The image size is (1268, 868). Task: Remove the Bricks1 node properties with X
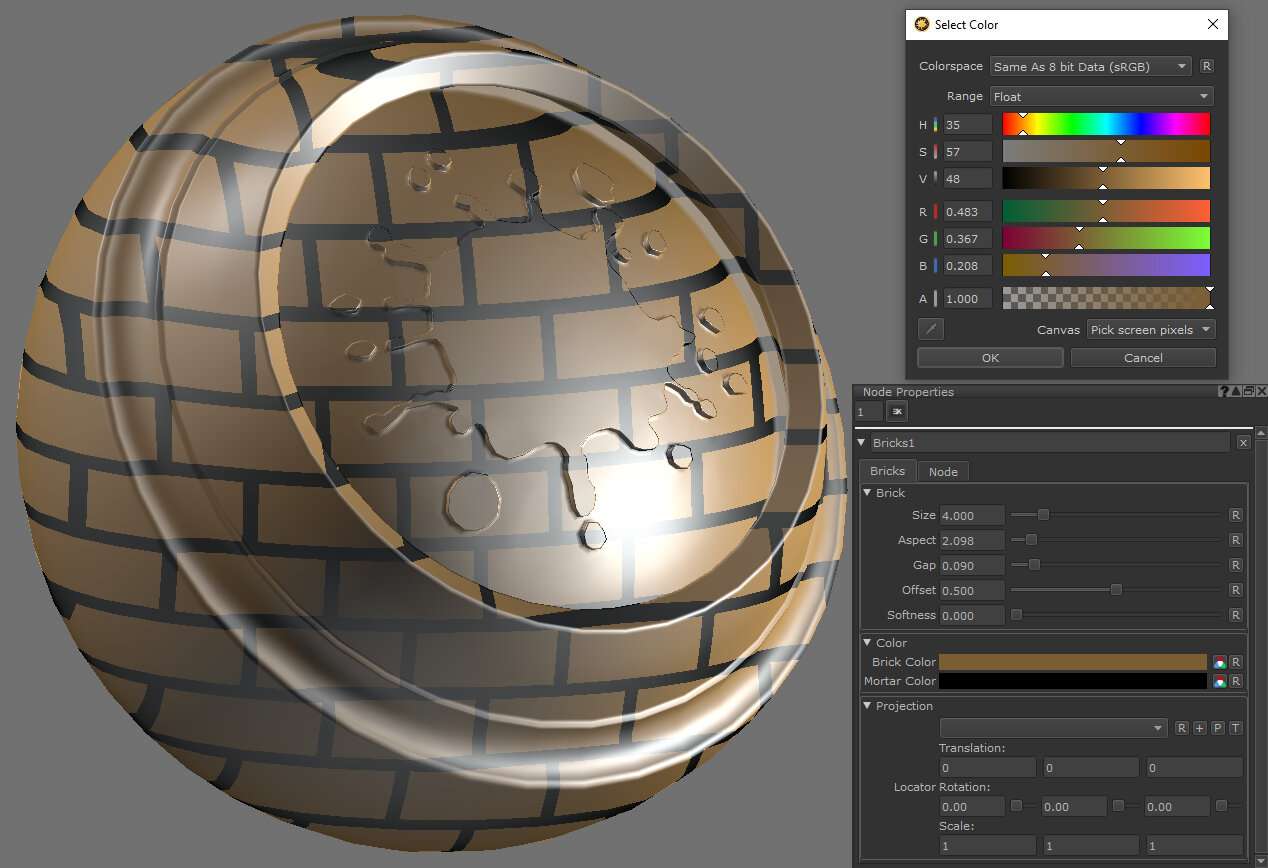(x=1243, y=442)
